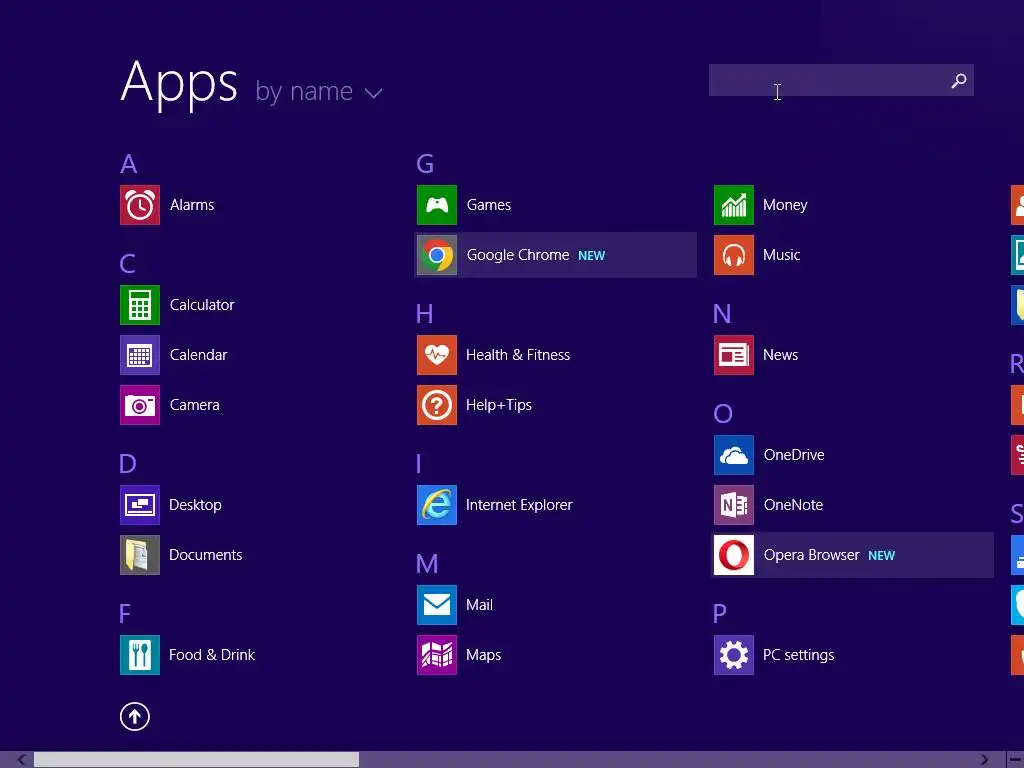Select the letter G group heading
The image size is (1024, 768).
(425, 164)
